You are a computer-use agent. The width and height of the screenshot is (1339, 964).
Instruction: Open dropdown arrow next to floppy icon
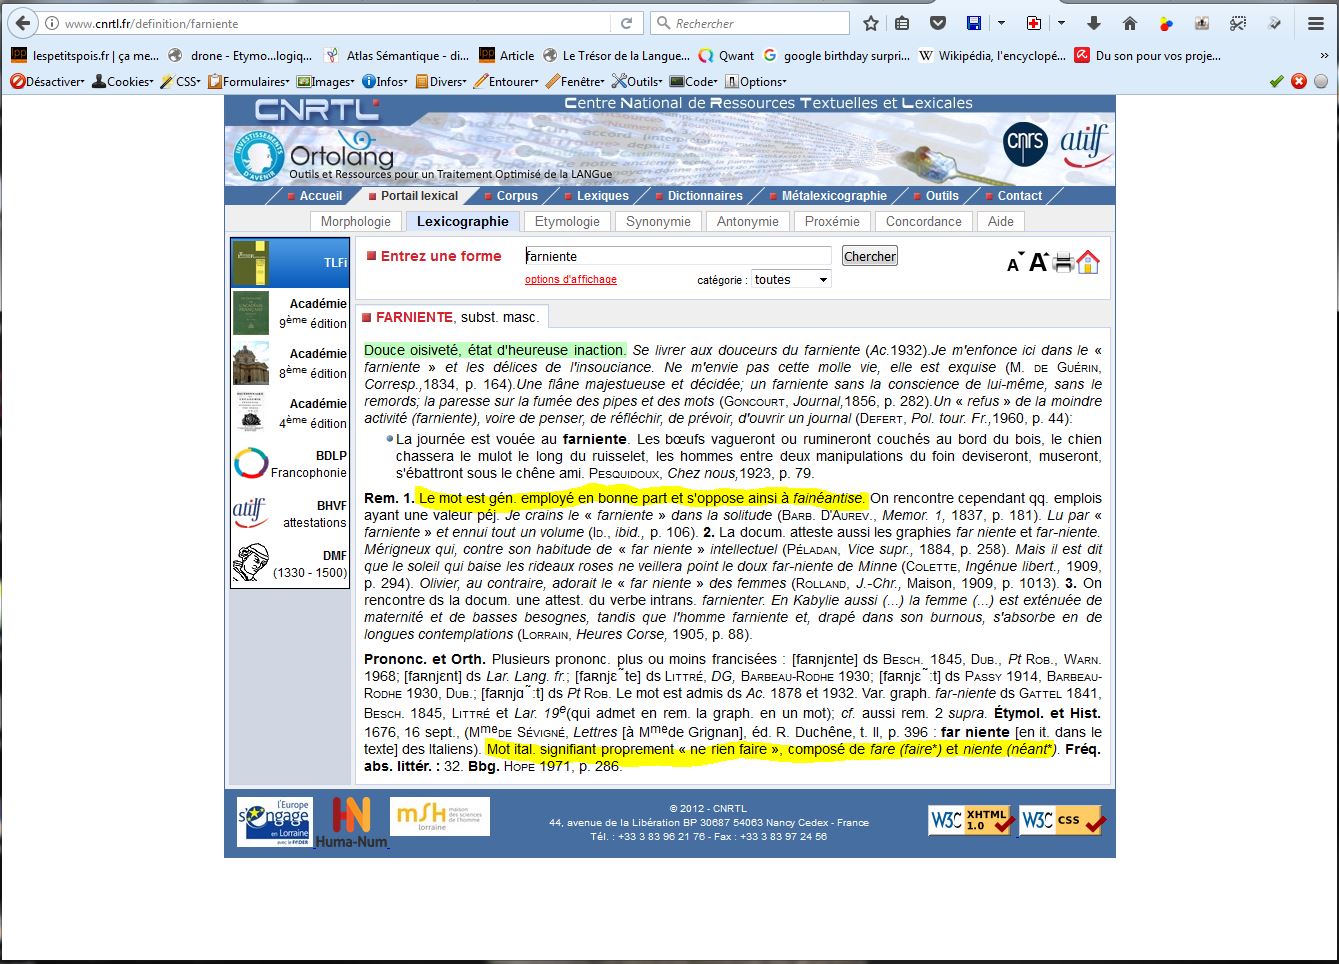coord(1001,23)
